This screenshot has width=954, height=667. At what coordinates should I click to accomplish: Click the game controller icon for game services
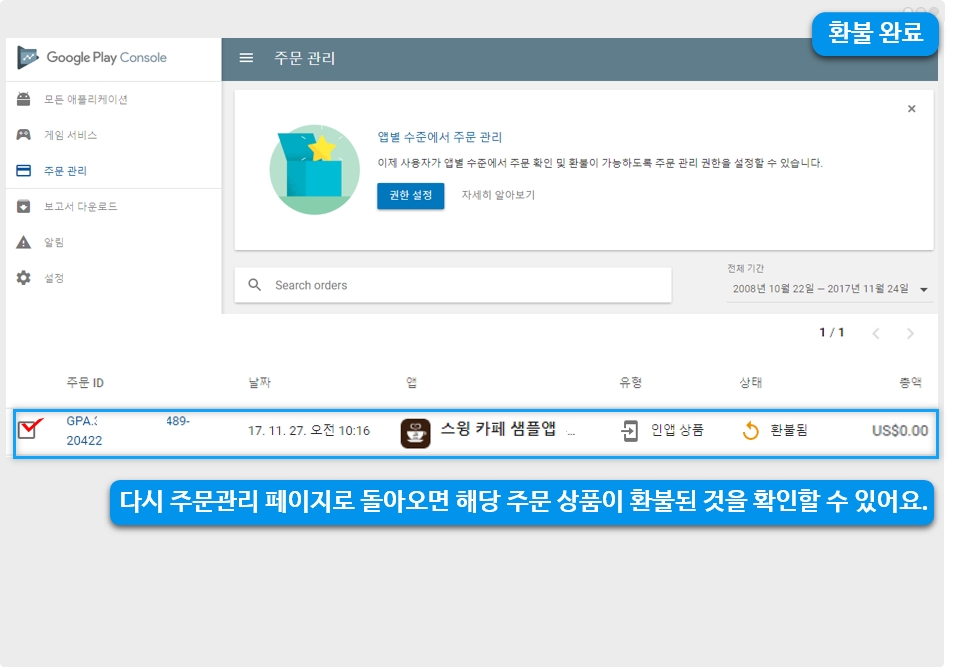[24, 135]
